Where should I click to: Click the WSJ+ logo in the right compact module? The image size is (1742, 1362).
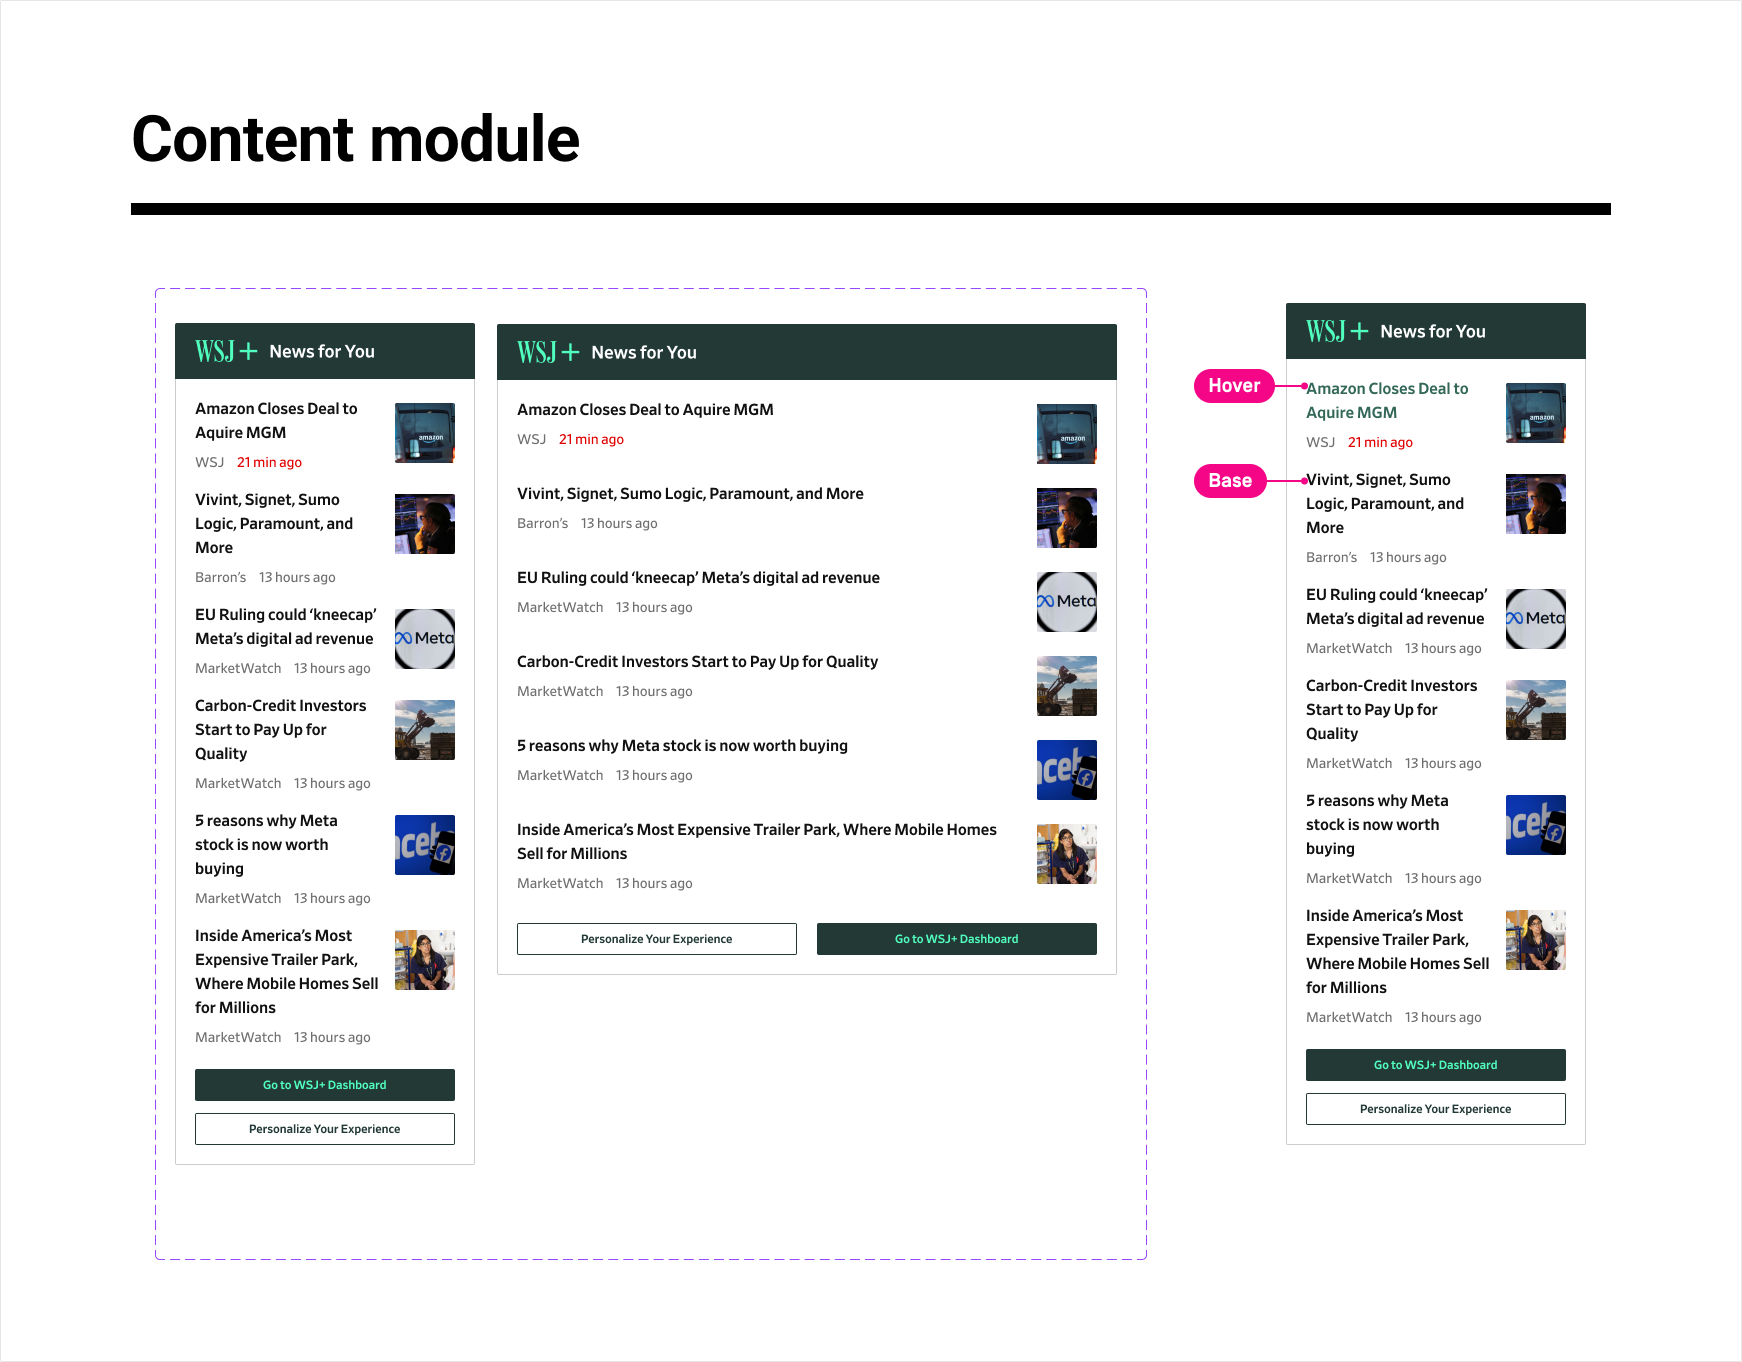pos(1337,331)
